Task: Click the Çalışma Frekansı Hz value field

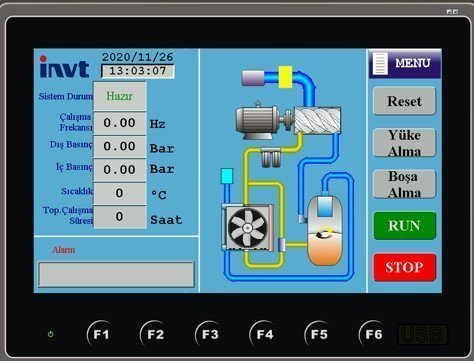Action: pyautogui.click(x=120, y=123)
